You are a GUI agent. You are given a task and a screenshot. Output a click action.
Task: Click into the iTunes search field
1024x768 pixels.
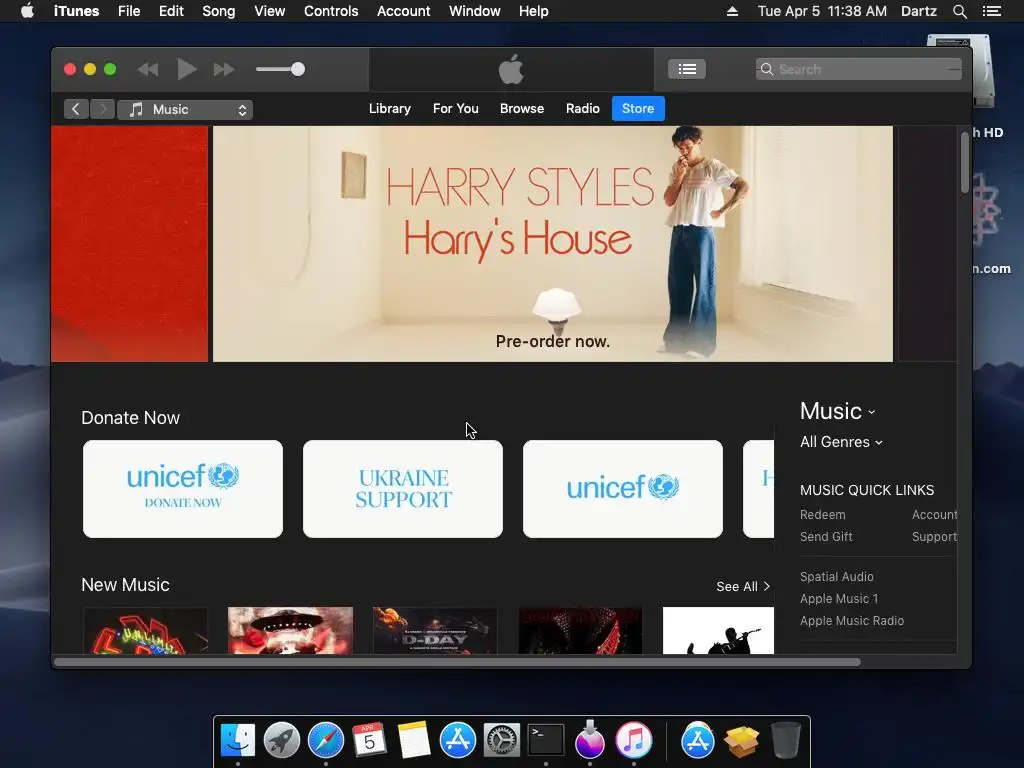(858, 69)
